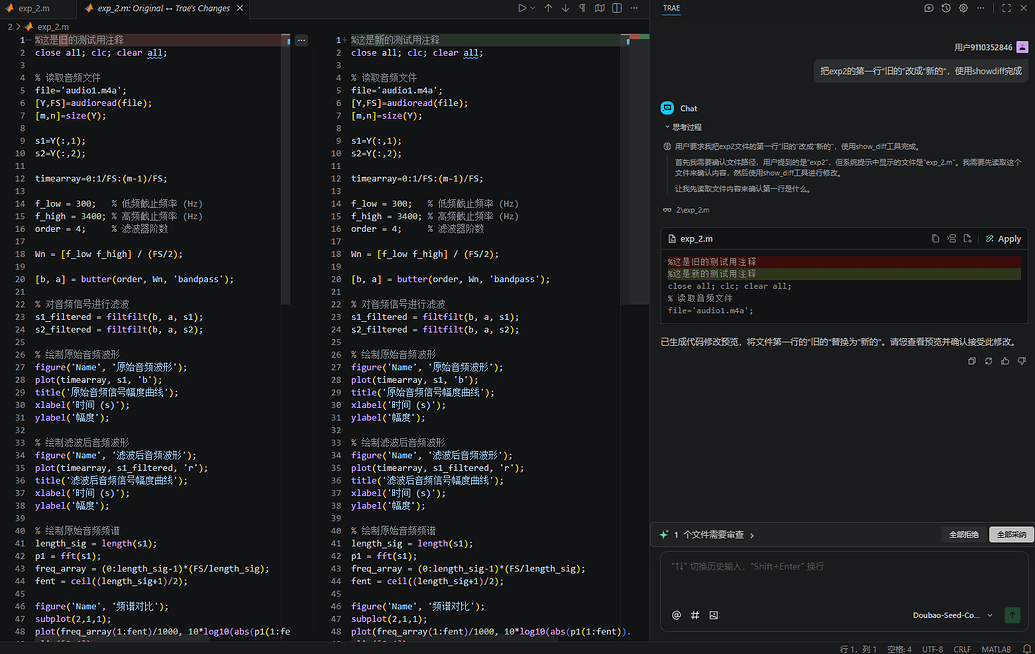Insert code at cursor icon in card

point(951,239)
